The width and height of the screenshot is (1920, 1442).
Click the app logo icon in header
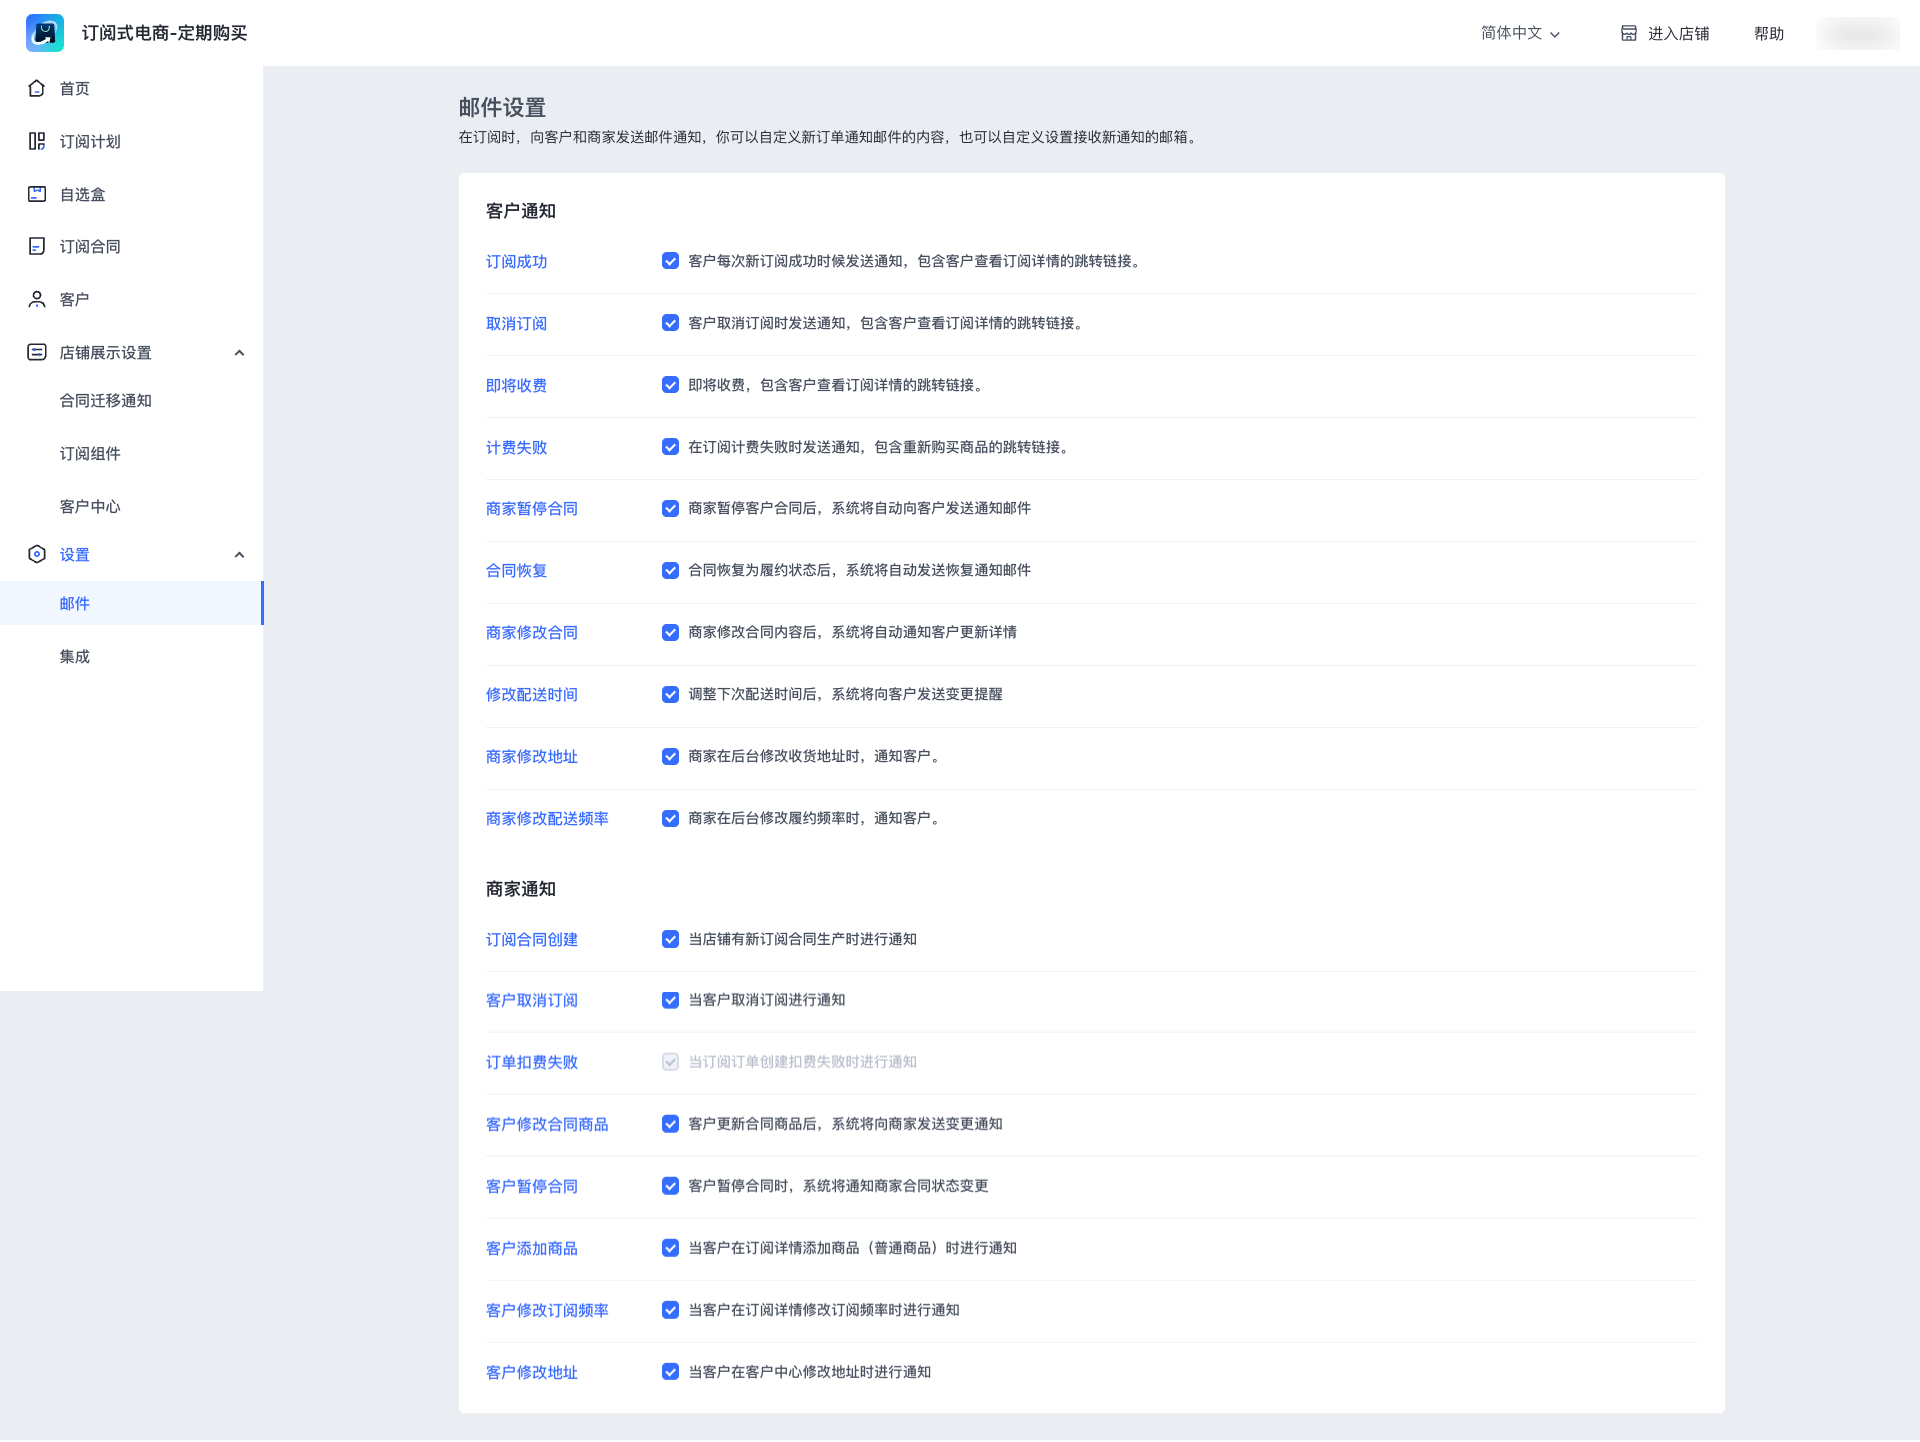tap(45, 33)
